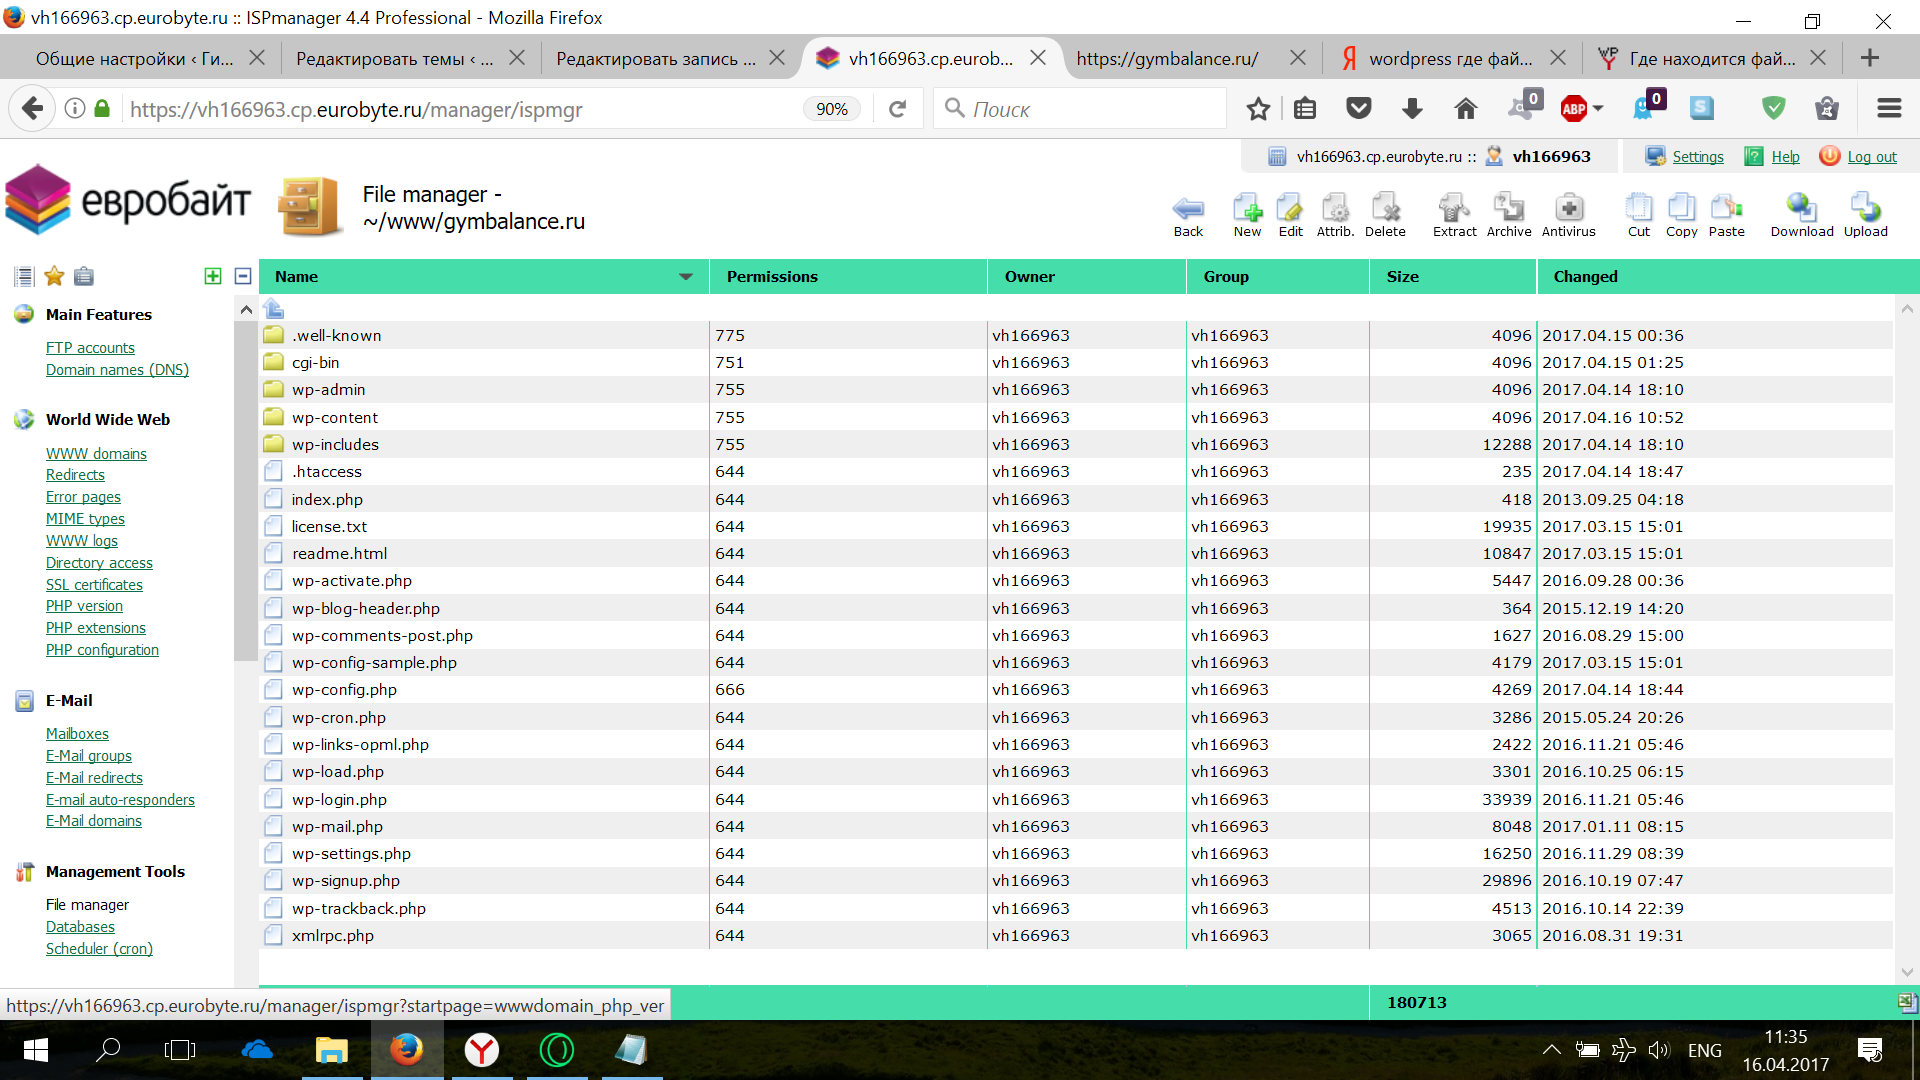Click the Delete file icon
This screenshot has height=1080, width=1920.
1385,215
